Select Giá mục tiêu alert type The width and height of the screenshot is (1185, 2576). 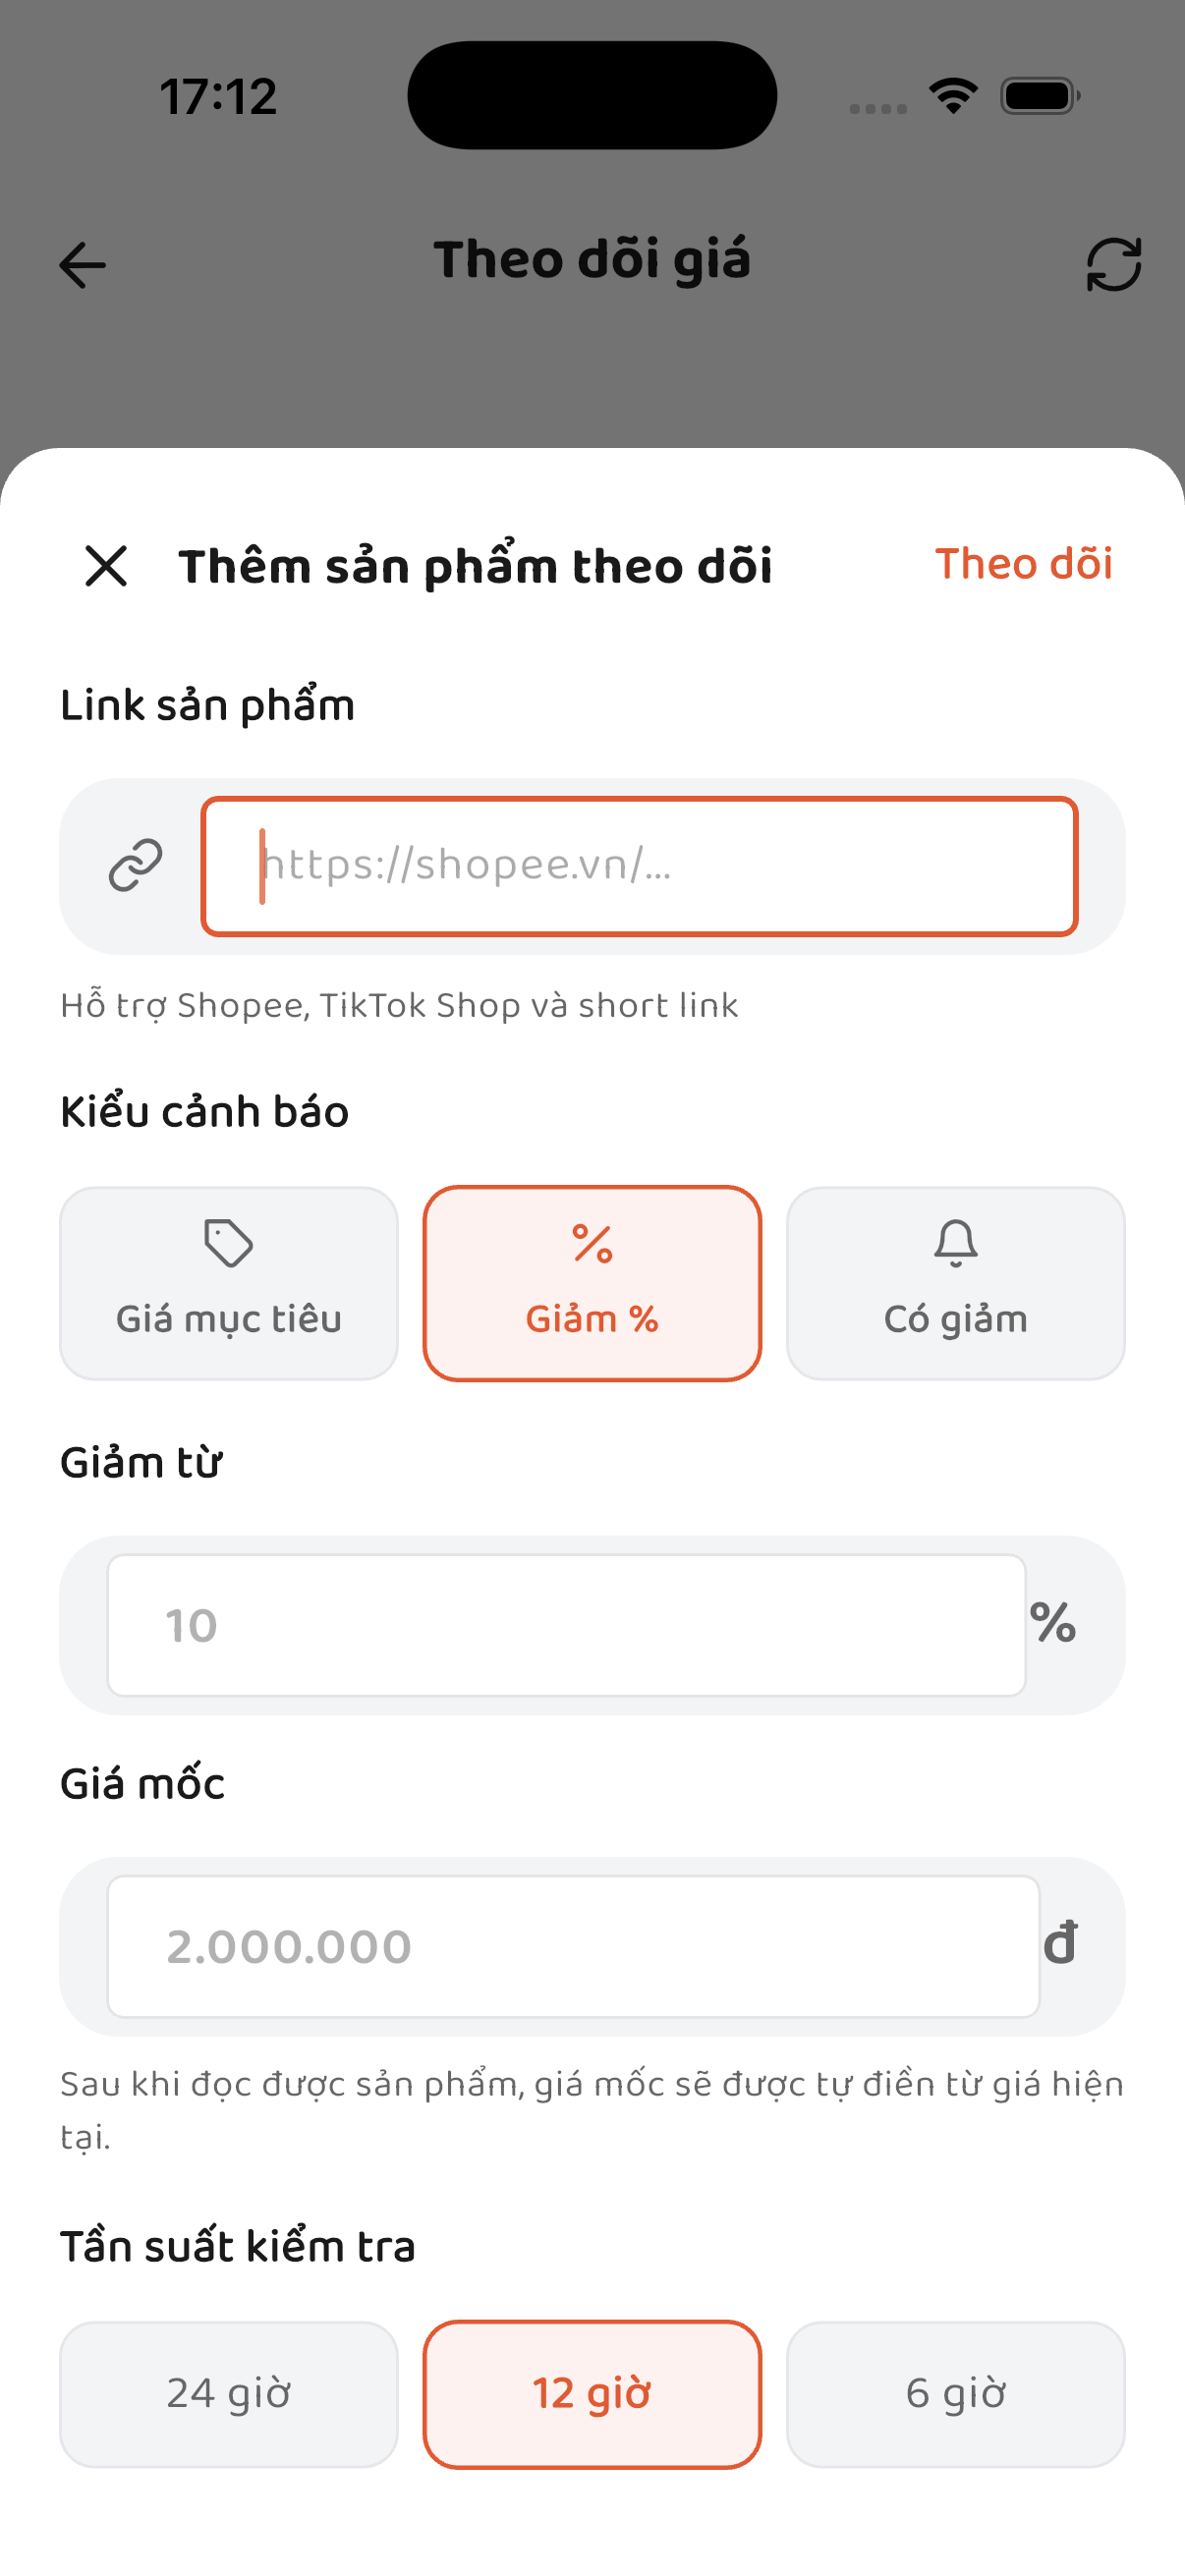pos(229,1283)
